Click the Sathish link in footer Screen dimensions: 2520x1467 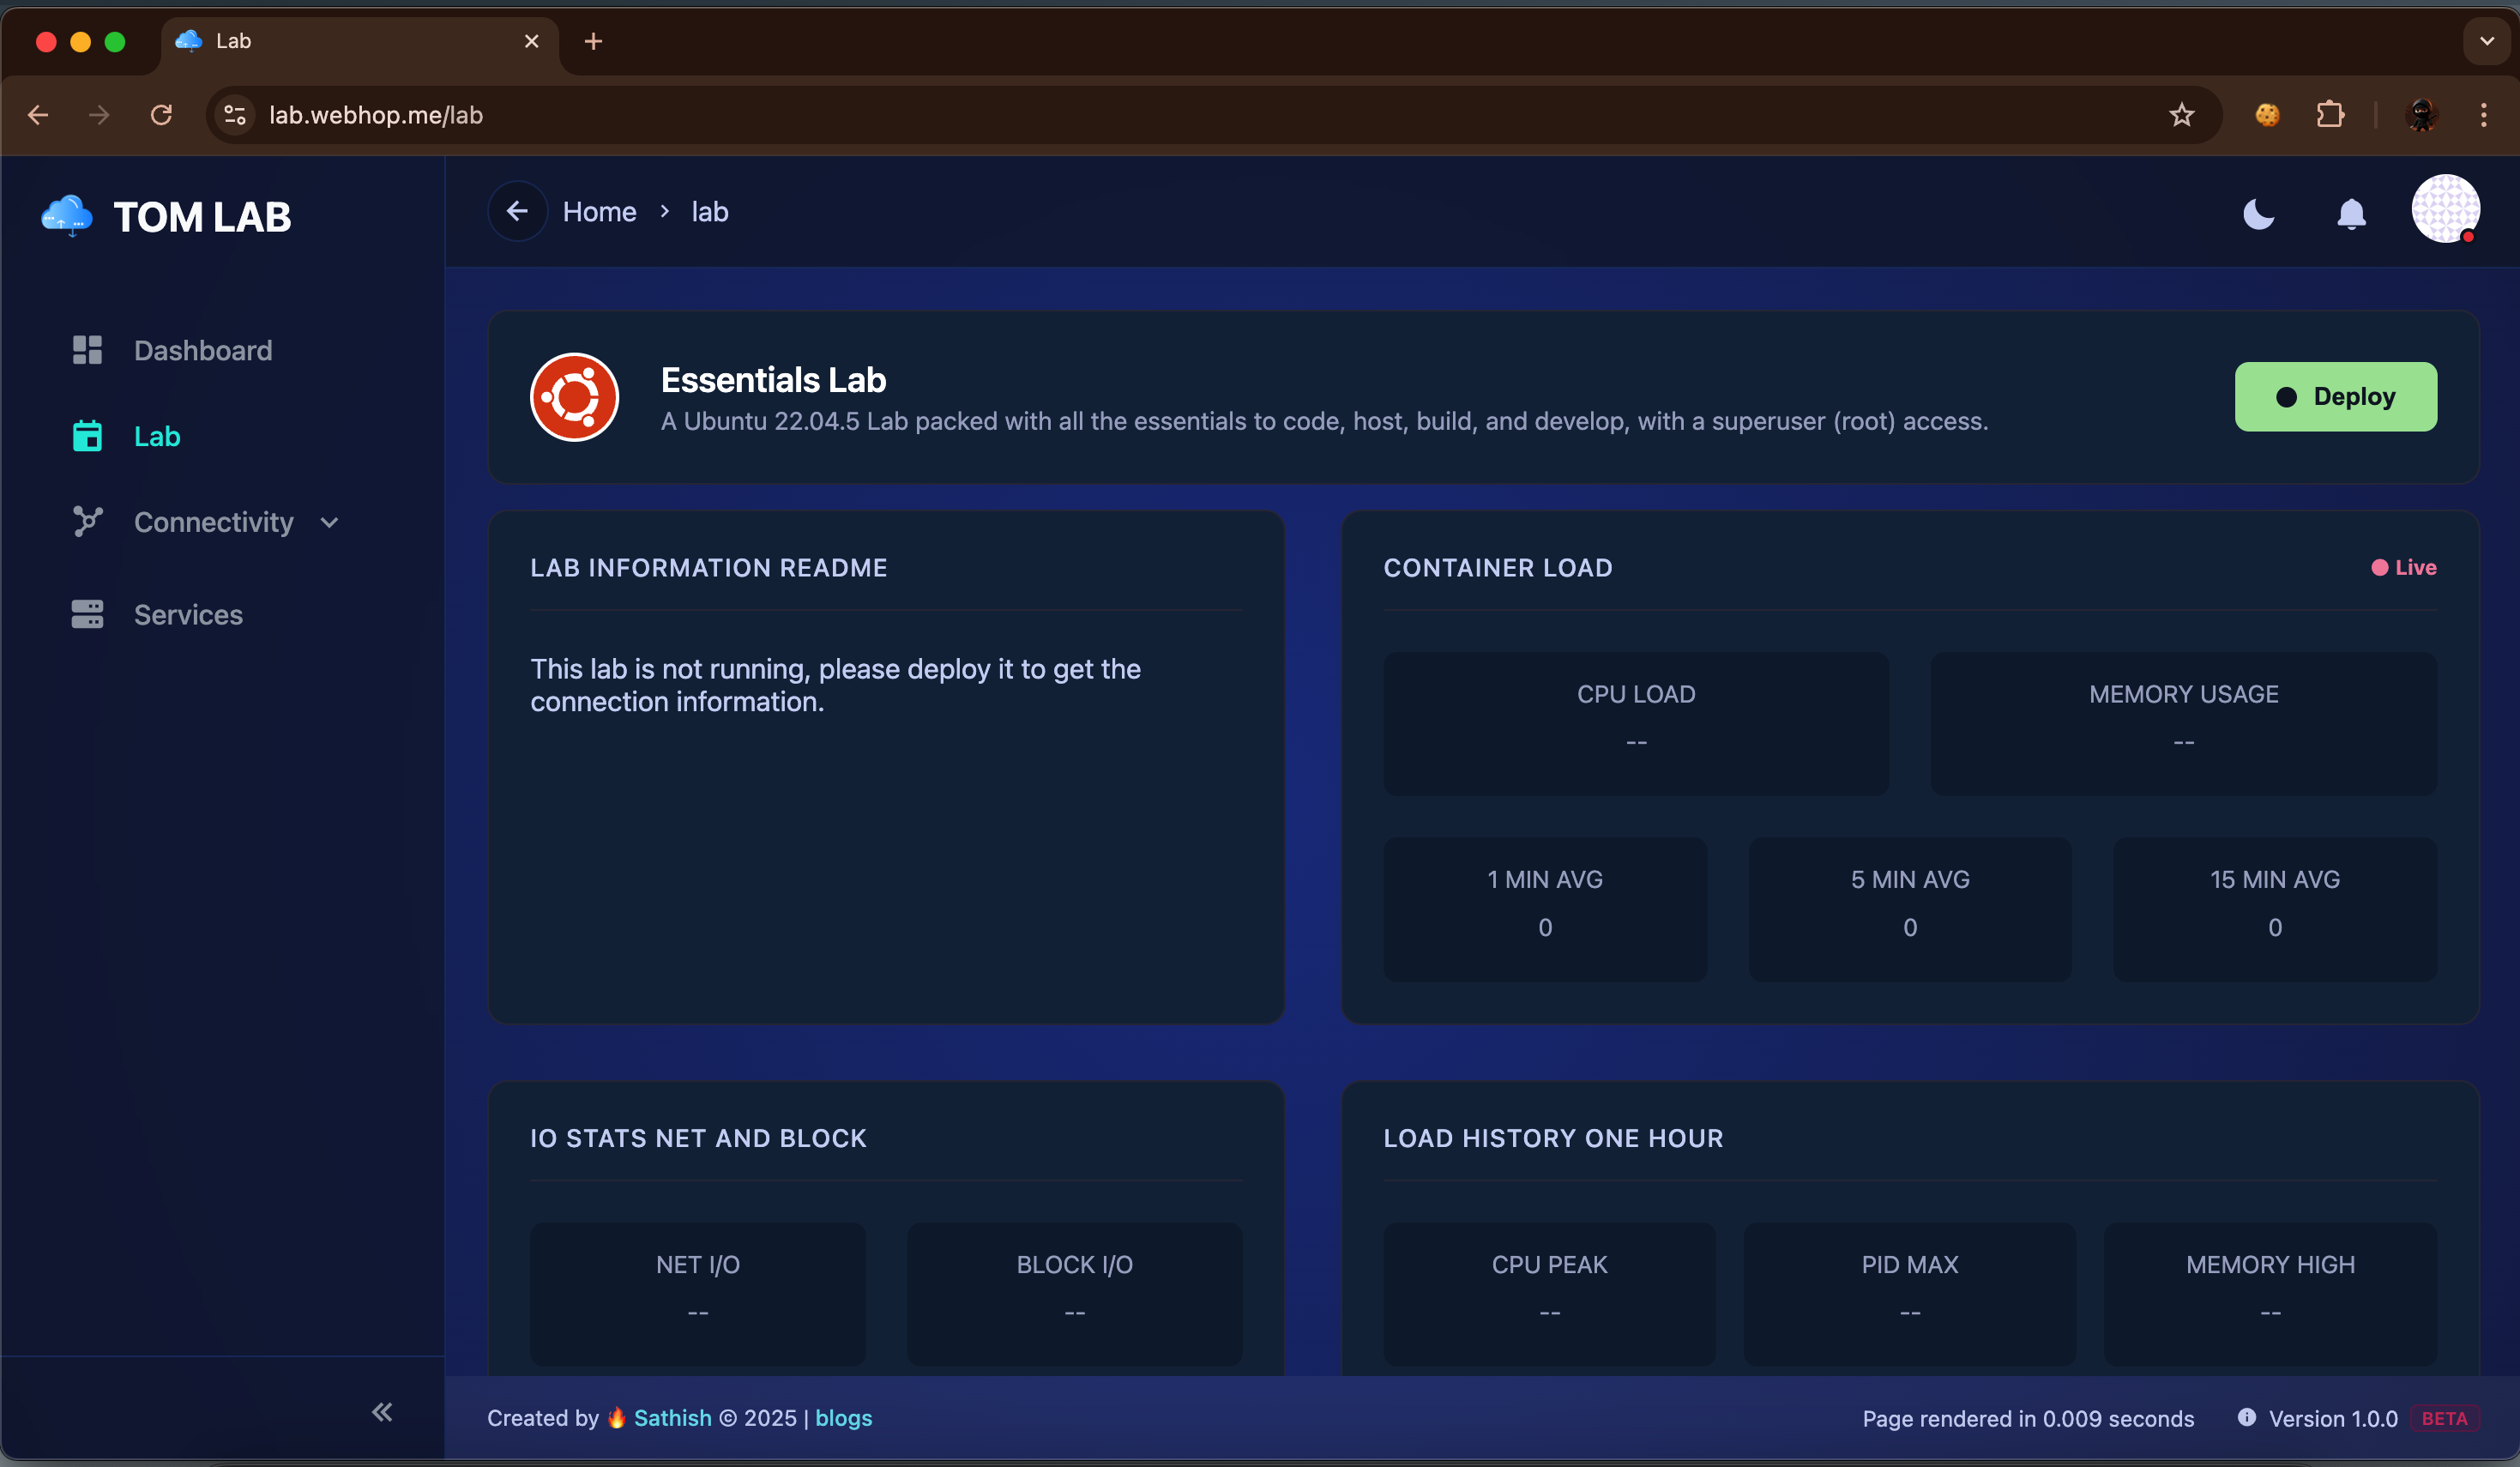[x=671, y=1418]
